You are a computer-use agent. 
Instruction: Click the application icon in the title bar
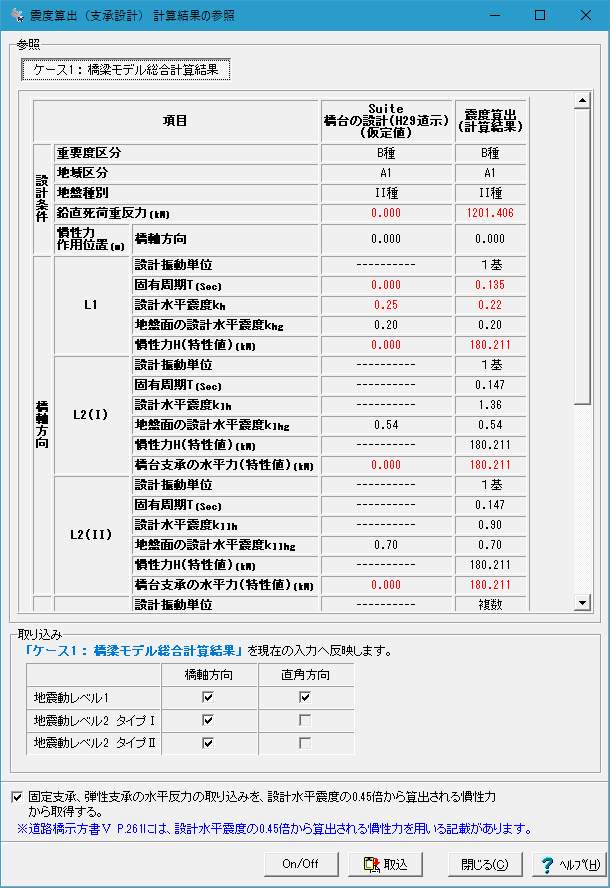point(18,15)
